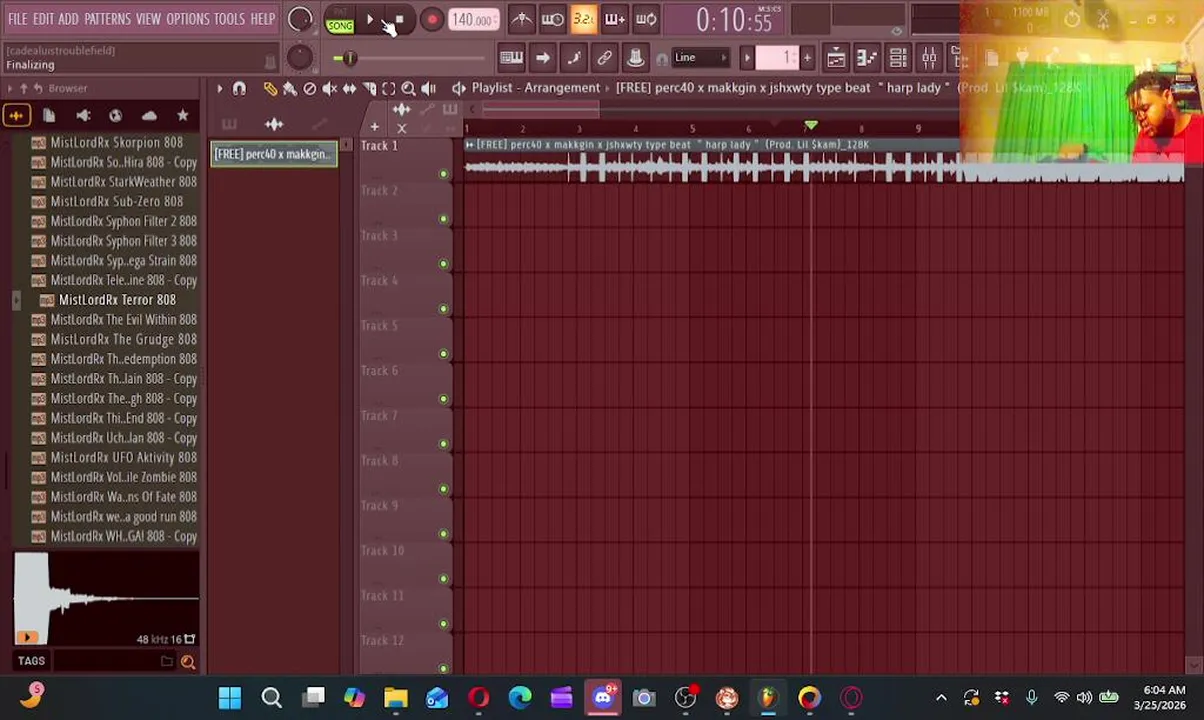Click the stamp icon next to link

point(635,58)
